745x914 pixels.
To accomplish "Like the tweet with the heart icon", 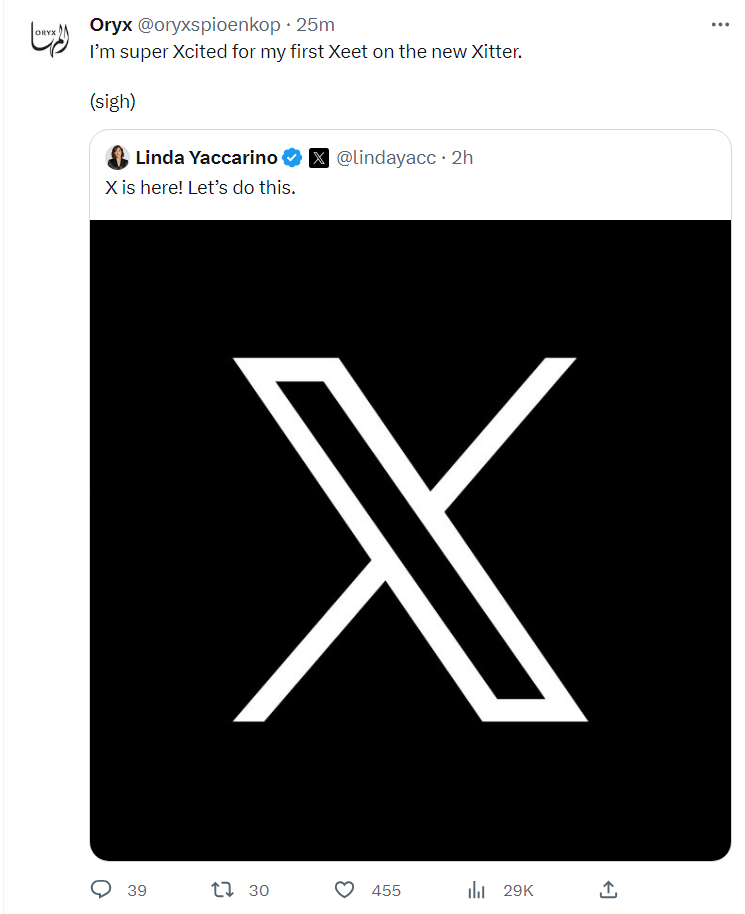I will click(345, 889).
